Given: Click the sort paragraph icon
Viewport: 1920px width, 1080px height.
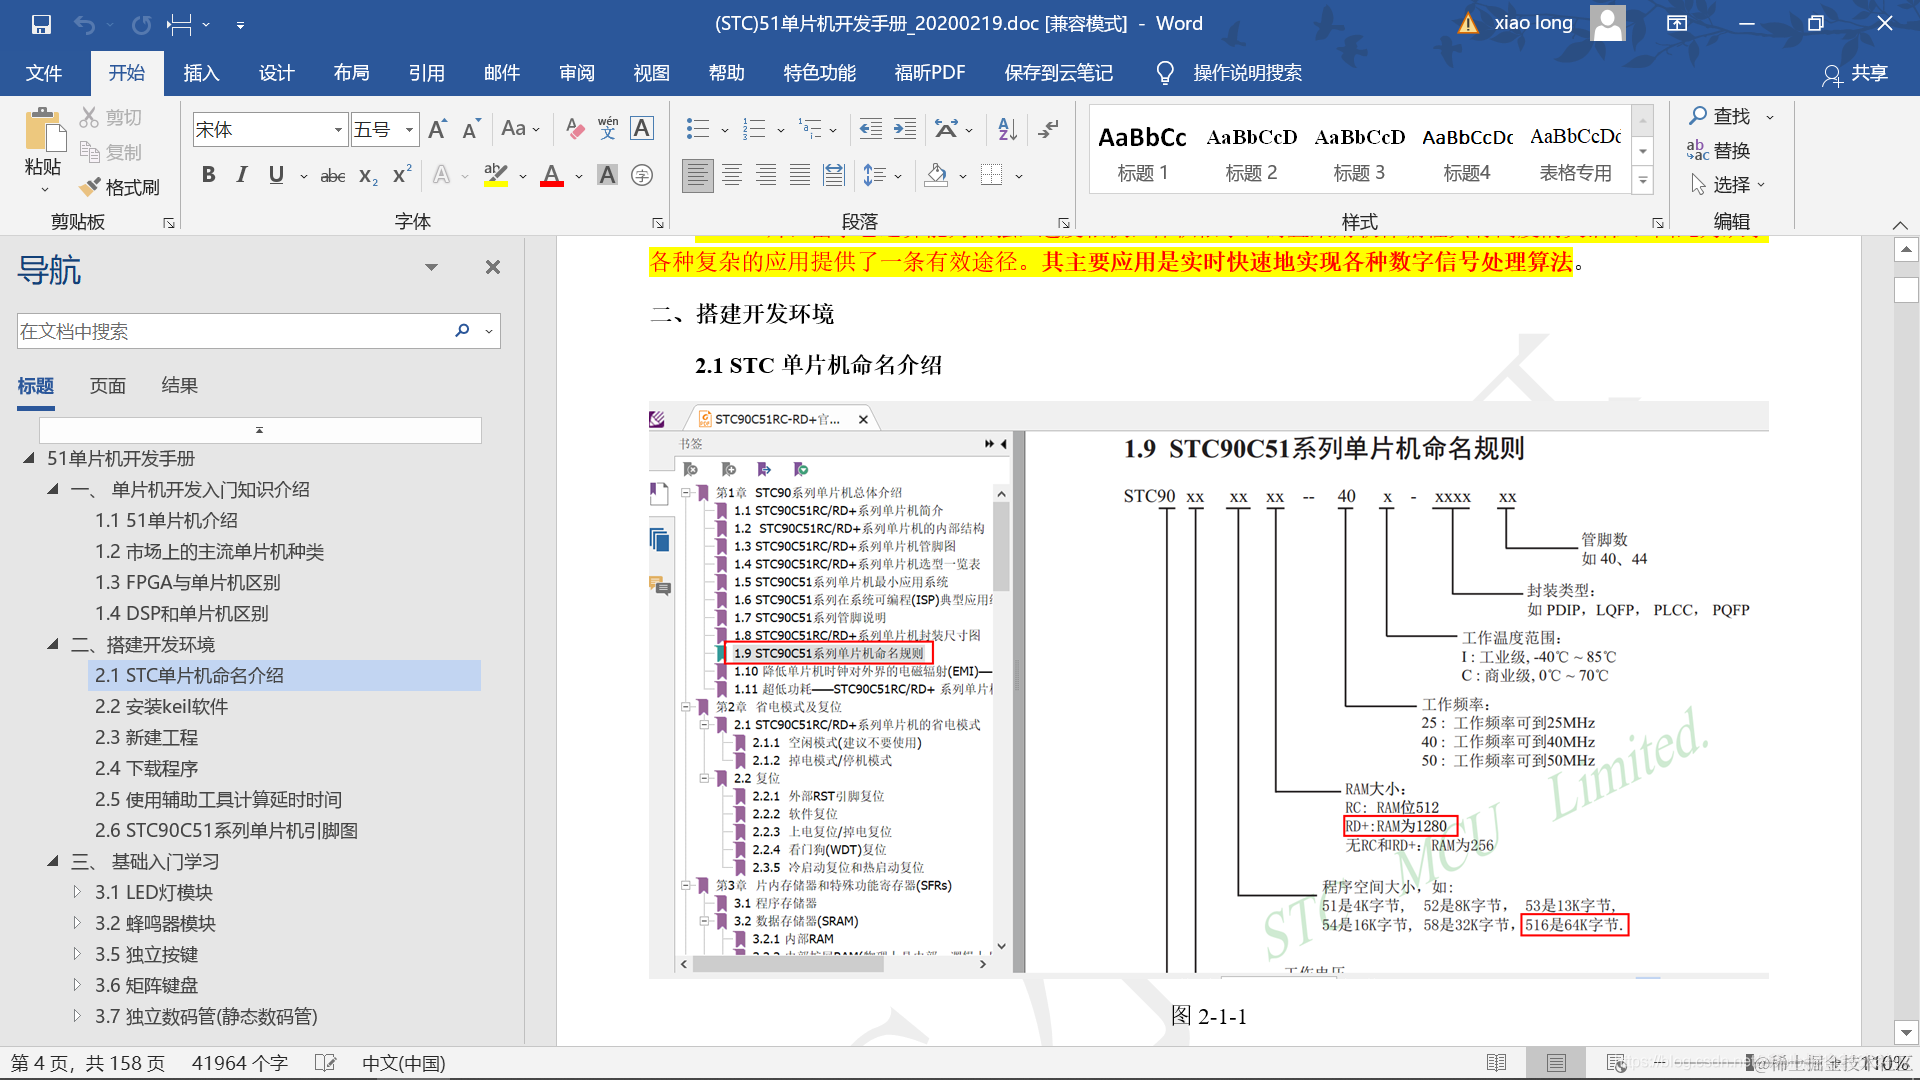Looking at the screenshot, I should click(x=1007, y=129).
